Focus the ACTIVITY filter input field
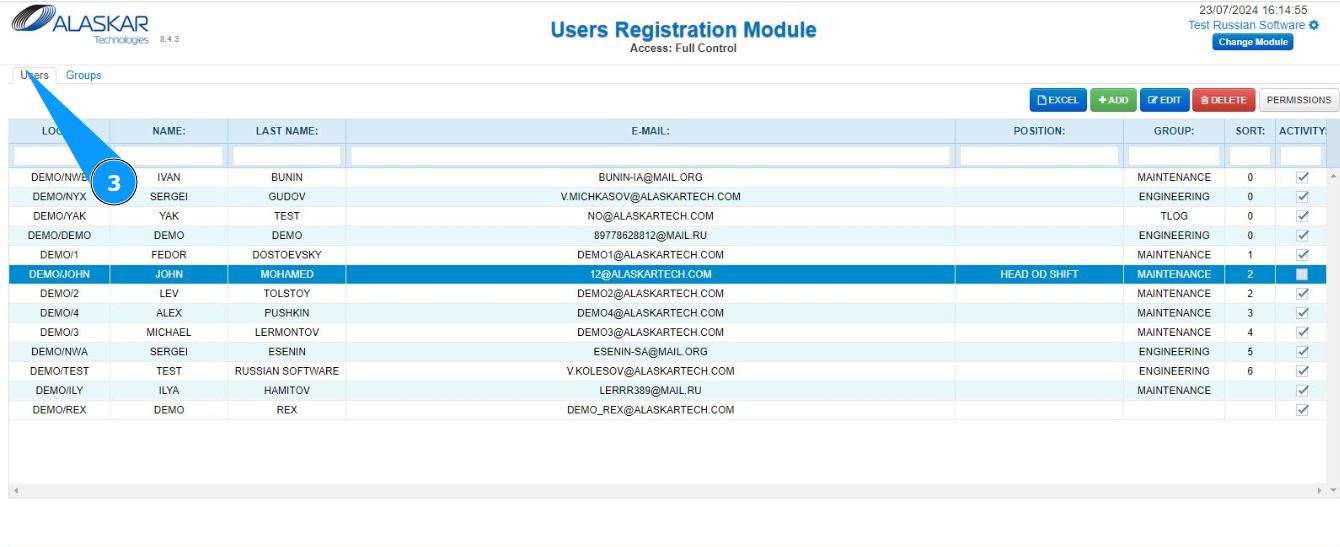Screen dimensions: 1340x547 (1301, 156)
